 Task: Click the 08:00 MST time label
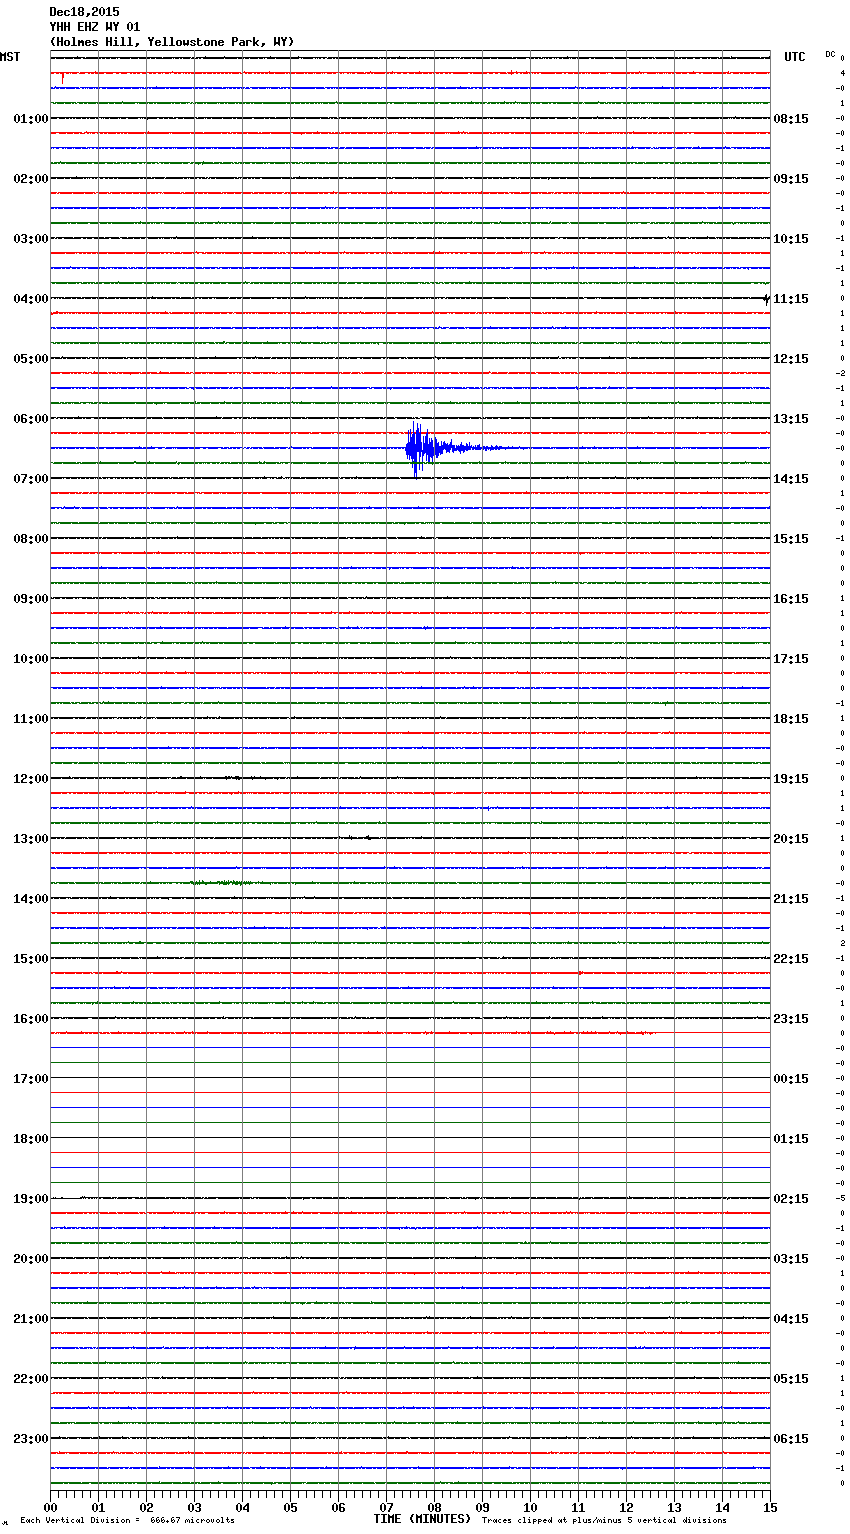30,539
